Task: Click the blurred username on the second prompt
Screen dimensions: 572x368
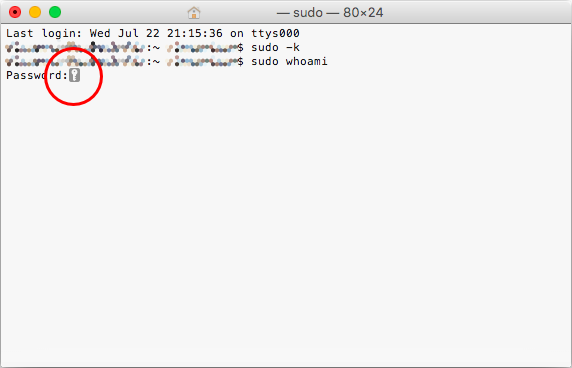Action: click(202, 62)
